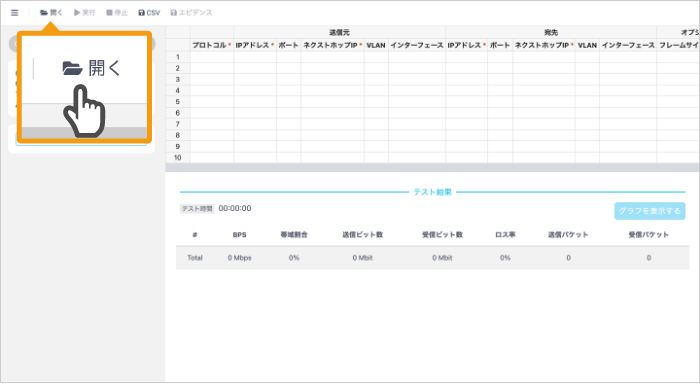Select row number 2
The image size is (700, 384).
(178, 68)
